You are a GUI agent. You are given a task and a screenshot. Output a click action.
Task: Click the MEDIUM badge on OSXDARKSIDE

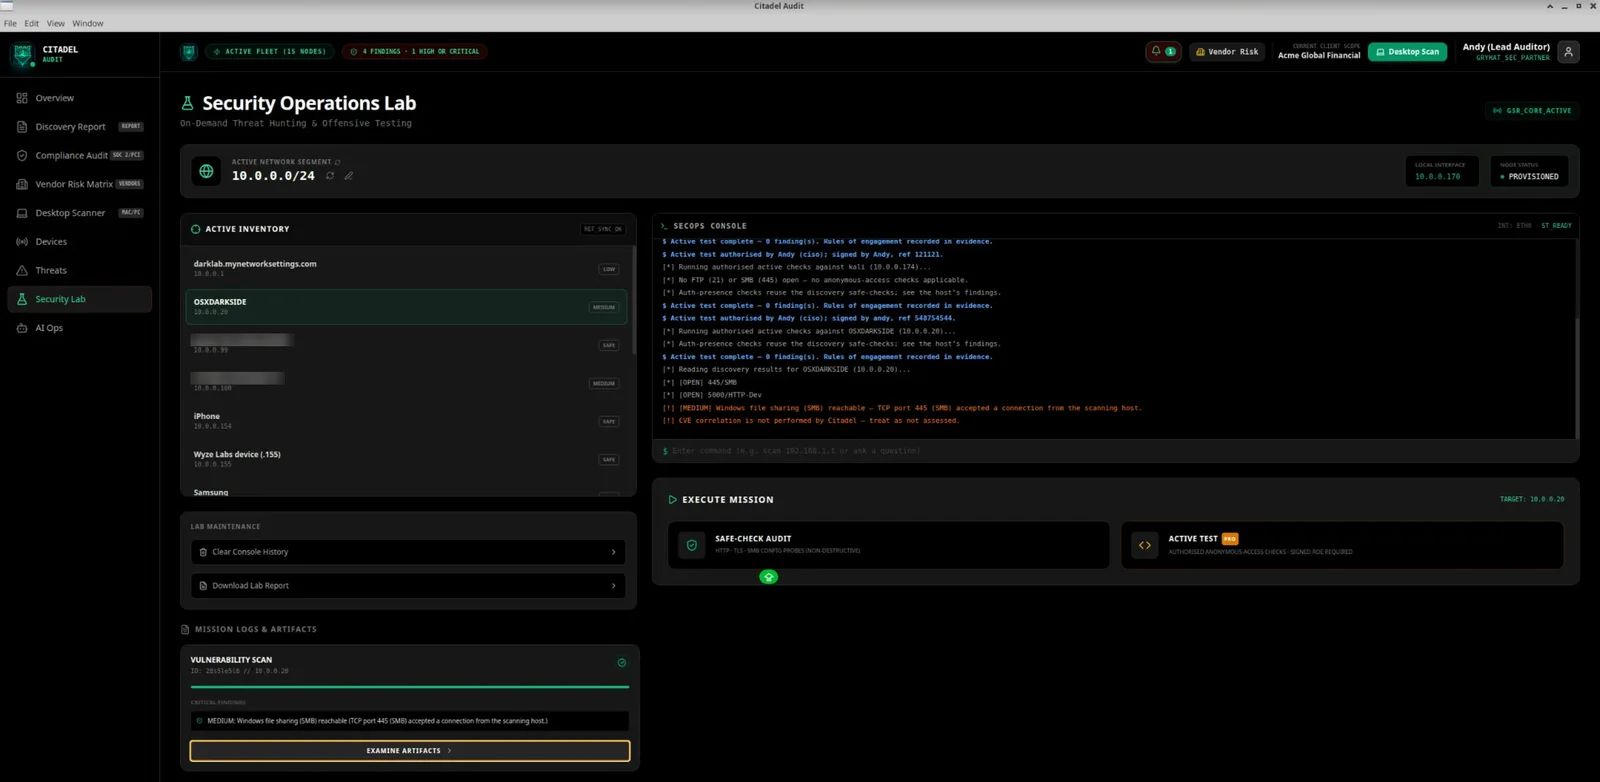(x=604, y=307)
